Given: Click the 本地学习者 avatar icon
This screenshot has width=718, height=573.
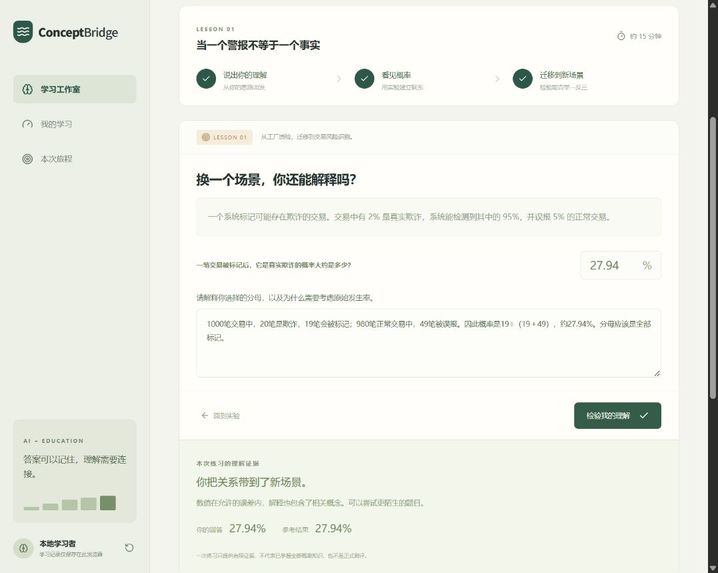Looking at the screenshot, I should tap(23, 548).
